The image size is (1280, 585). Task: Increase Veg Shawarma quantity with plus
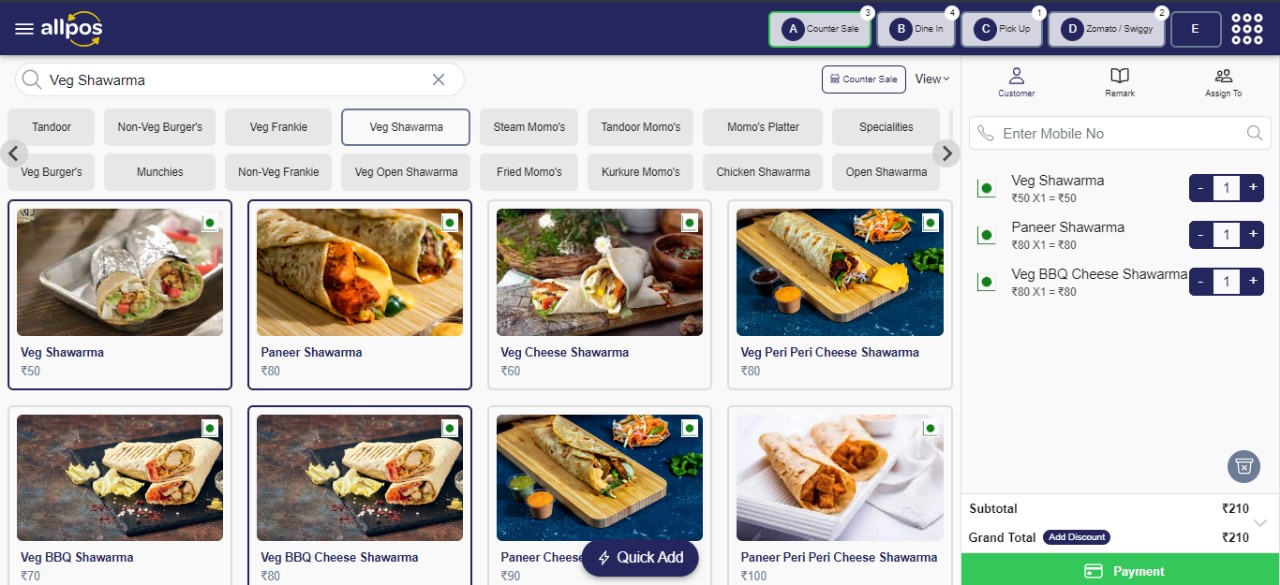tap(1252, 188)
